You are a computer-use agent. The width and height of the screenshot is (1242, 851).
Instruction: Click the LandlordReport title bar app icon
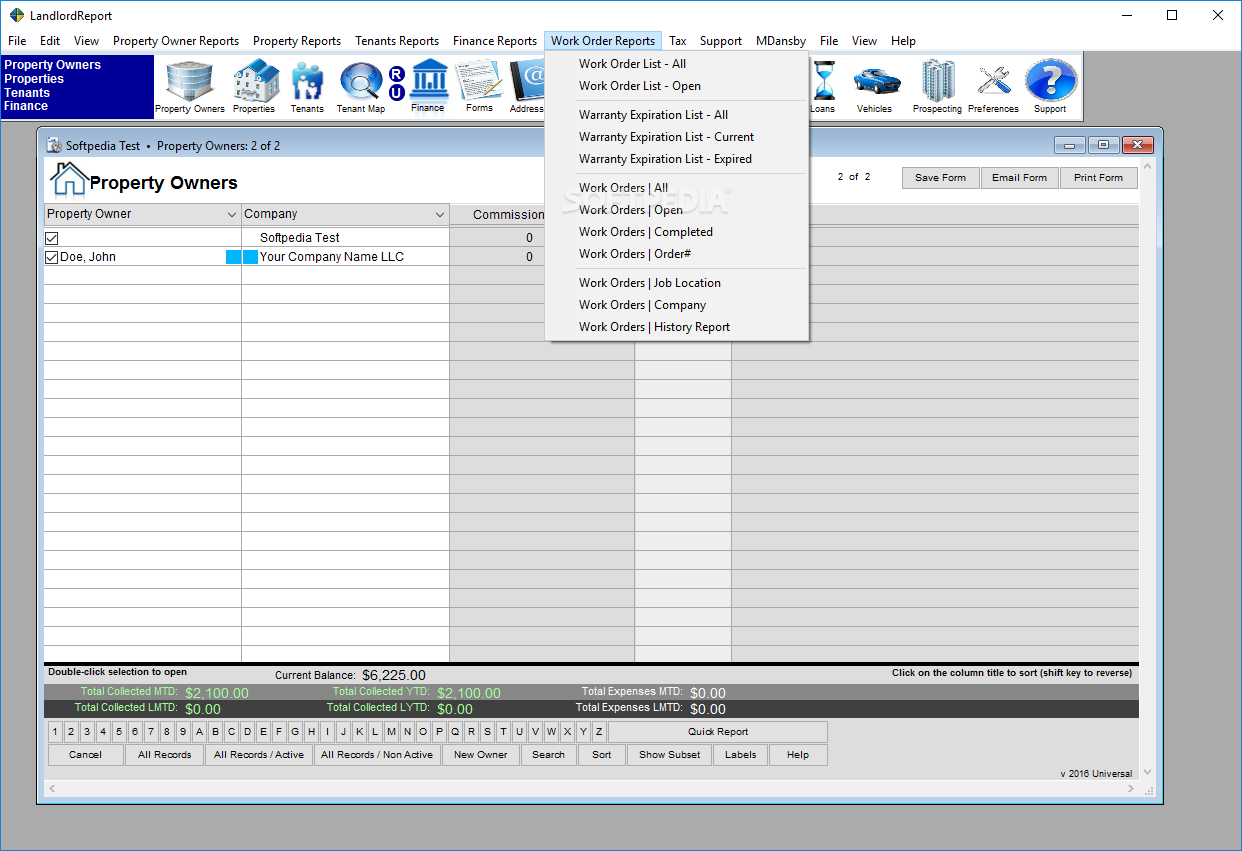click(x=16, y=15)
